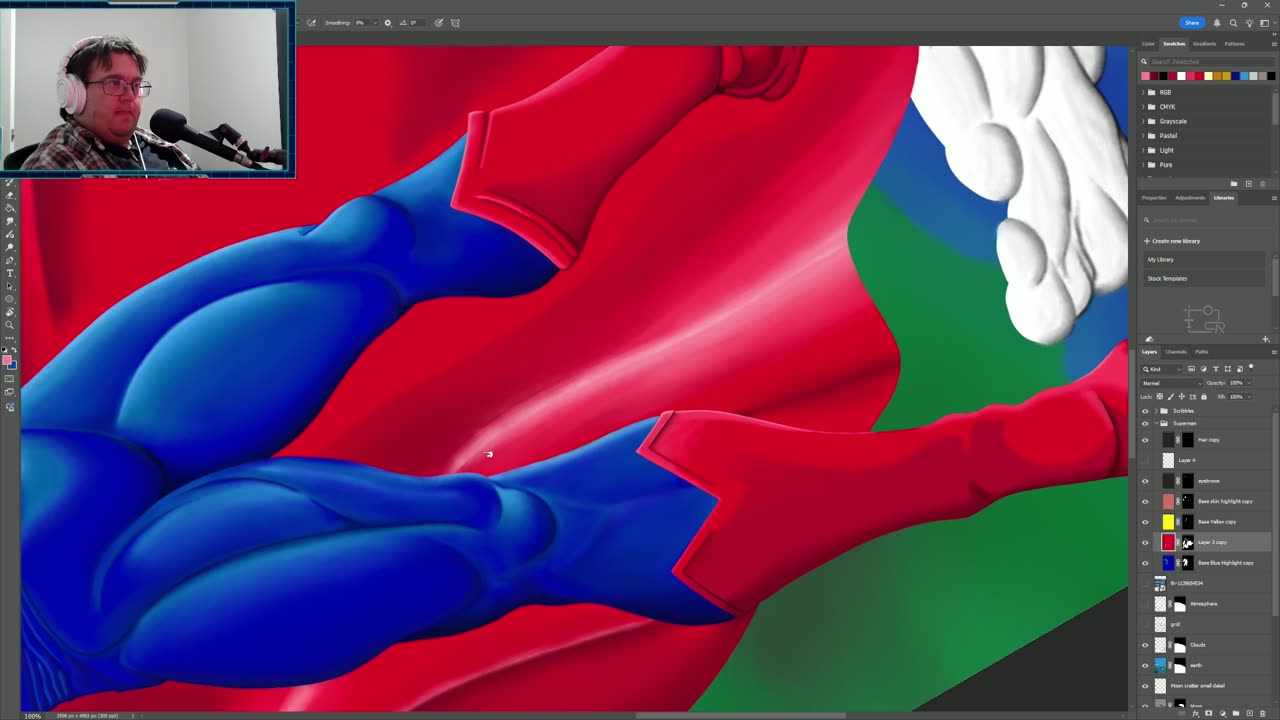Expand the Light swatch group

click(1143, 150)
